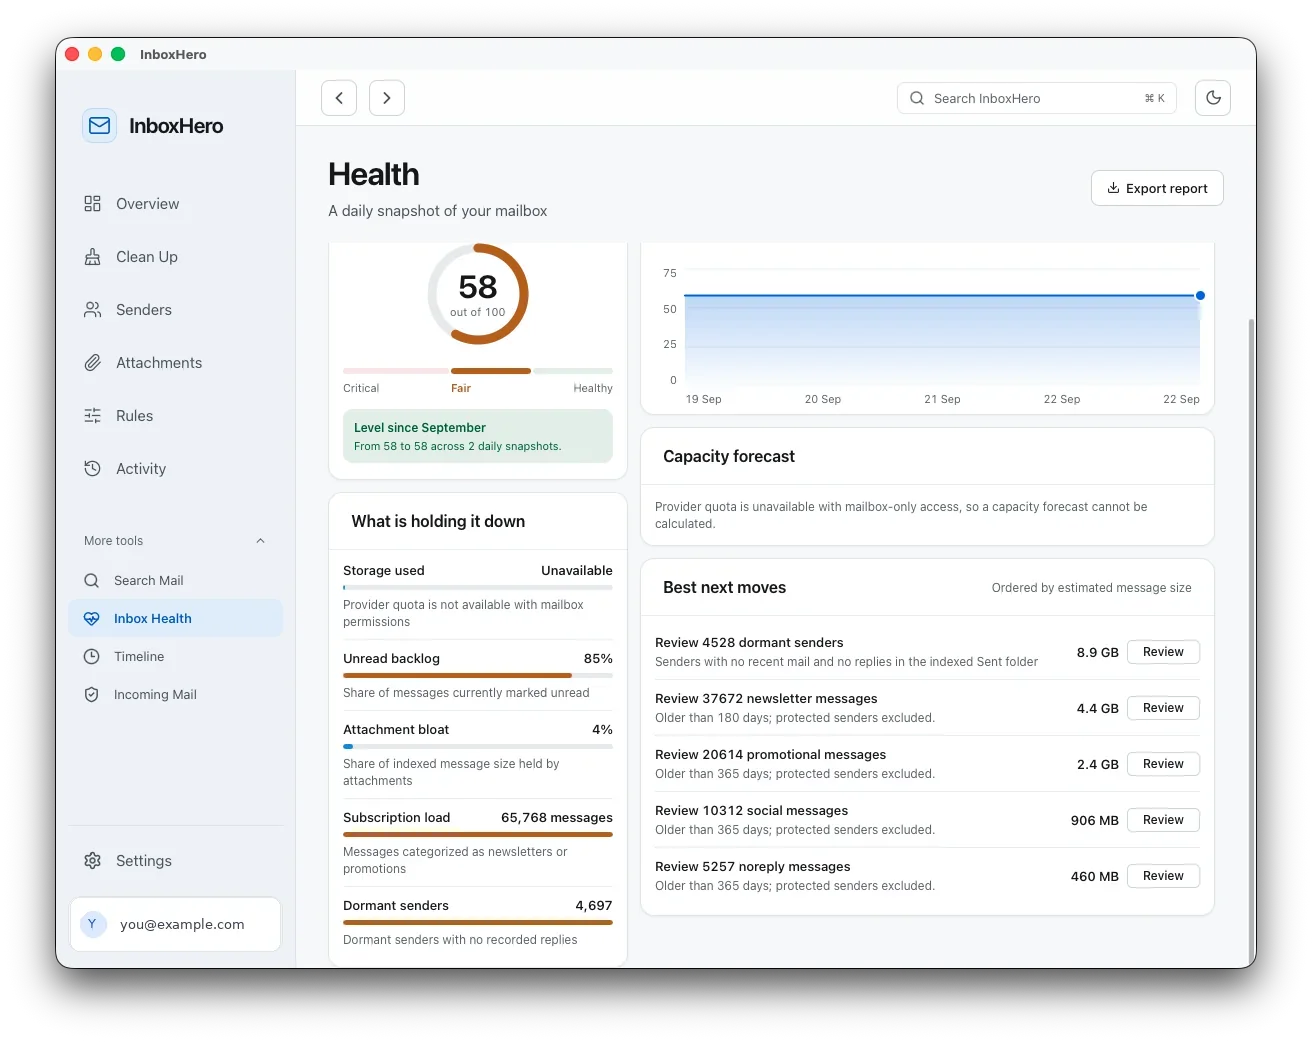
Task: Toggle dark mode with the moon button
Action: pos(1213,98)
